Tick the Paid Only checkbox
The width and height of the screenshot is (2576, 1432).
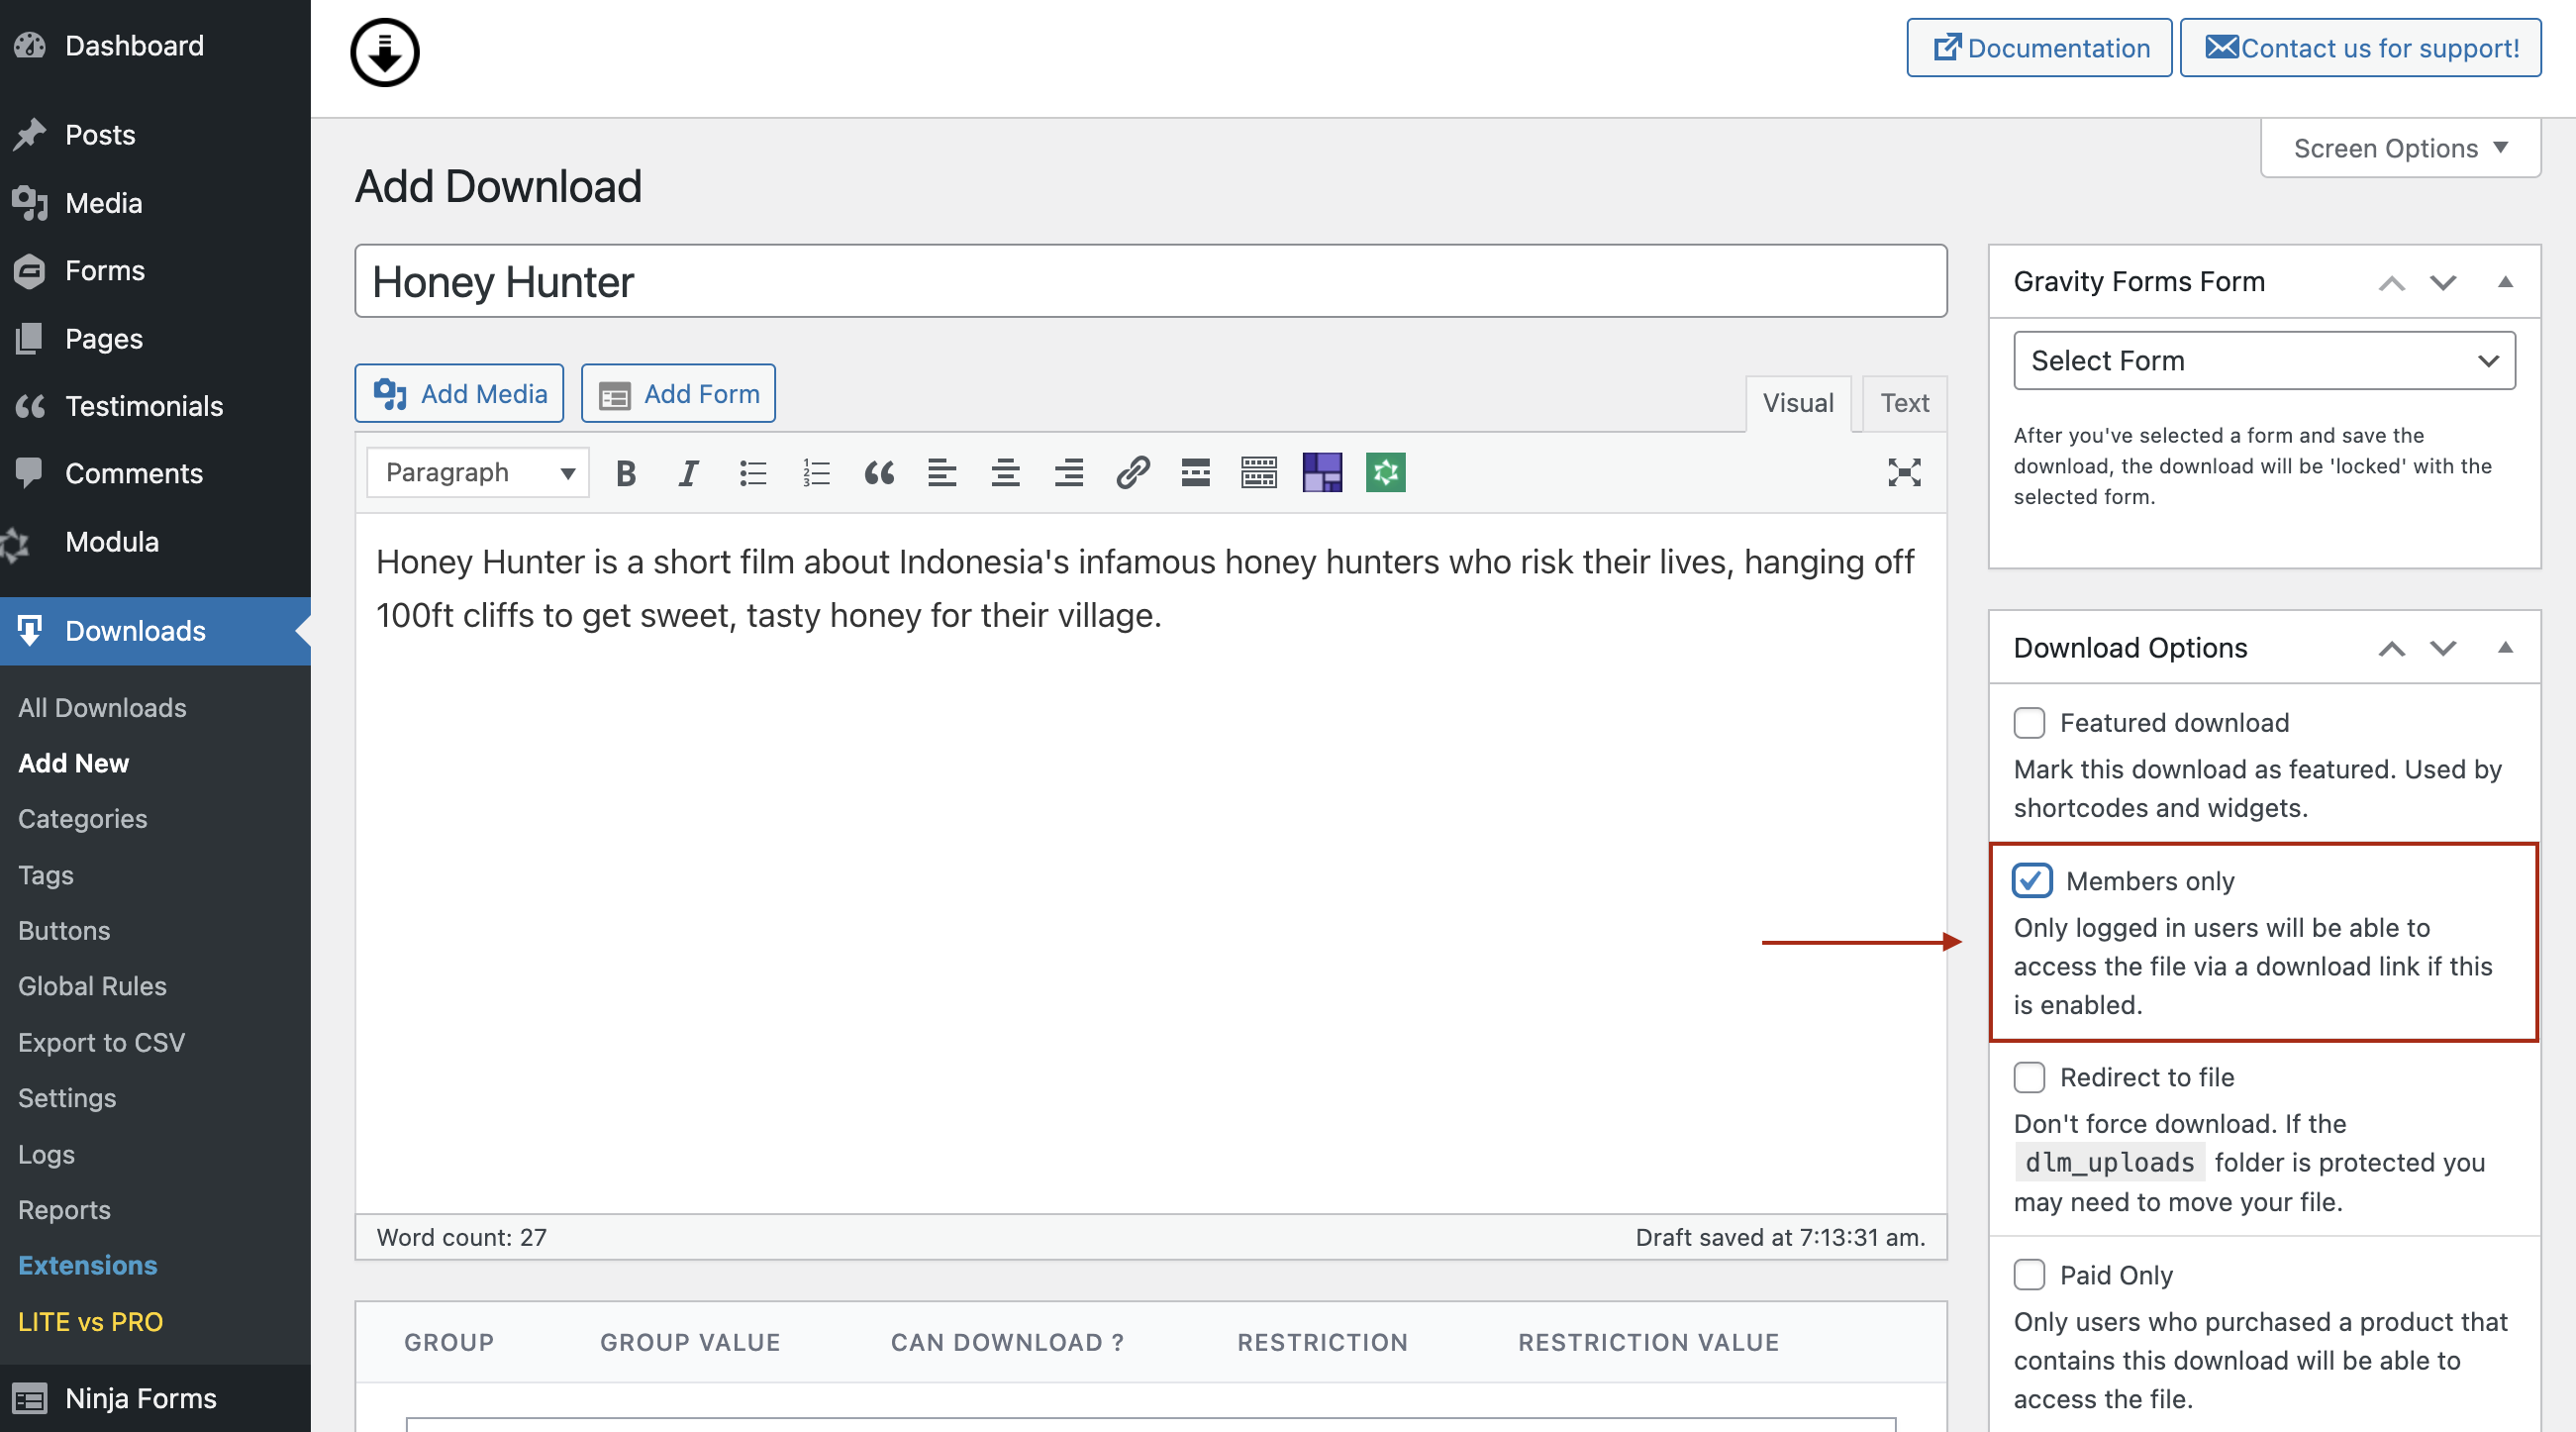click(2029, 1275)
